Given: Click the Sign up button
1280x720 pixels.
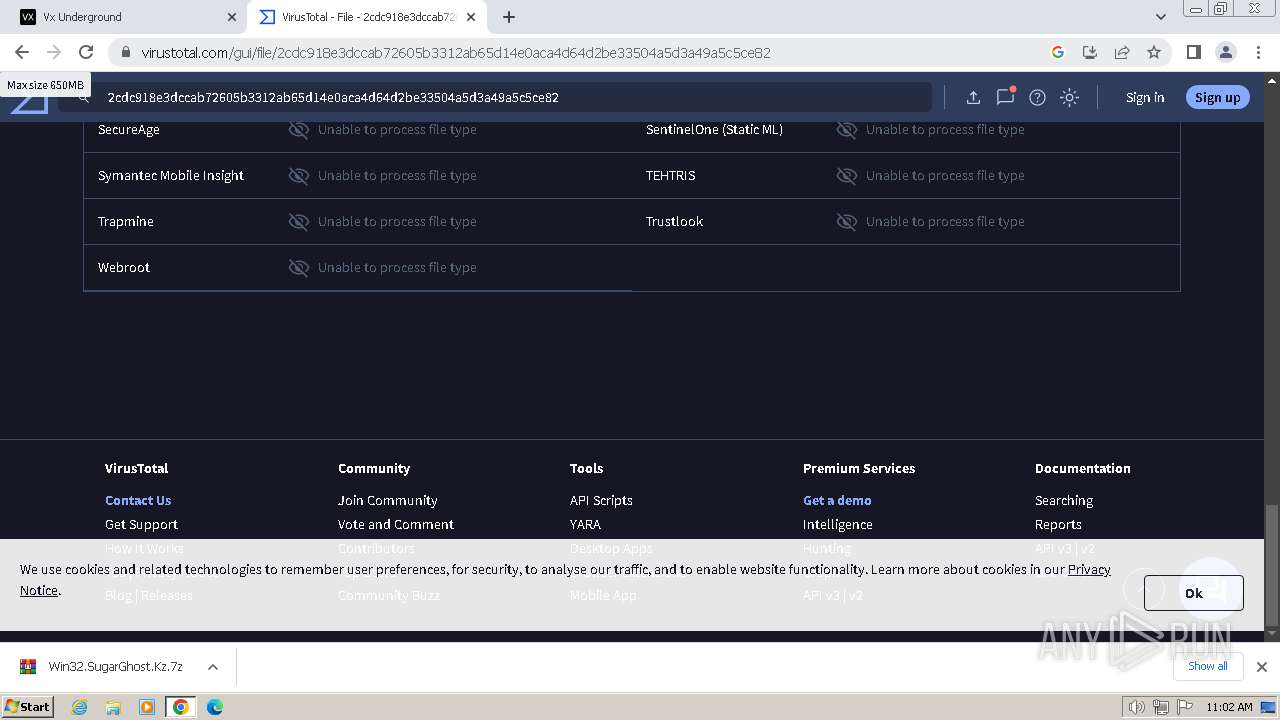Looking at the screenshot, I should click(x=1217, y=97).
